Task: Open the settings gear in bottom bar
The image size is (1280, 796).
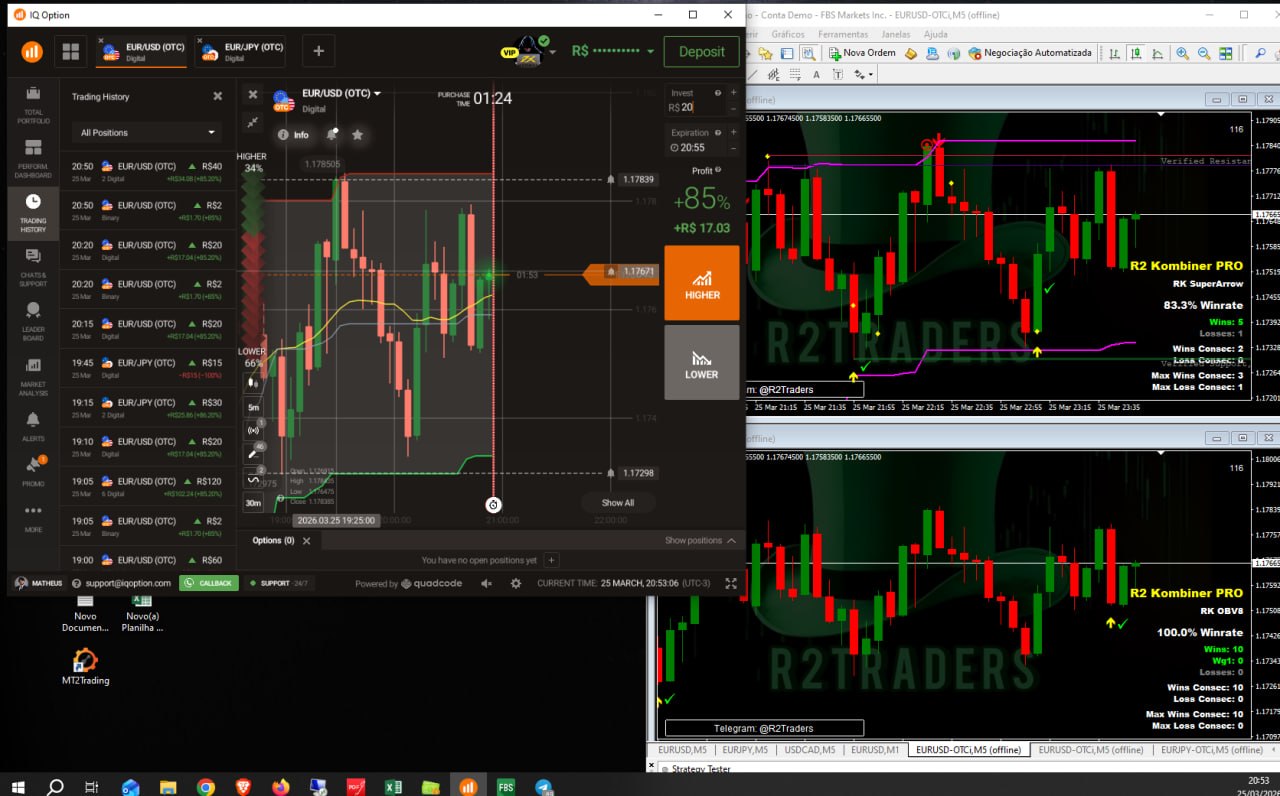Action: 516,583
